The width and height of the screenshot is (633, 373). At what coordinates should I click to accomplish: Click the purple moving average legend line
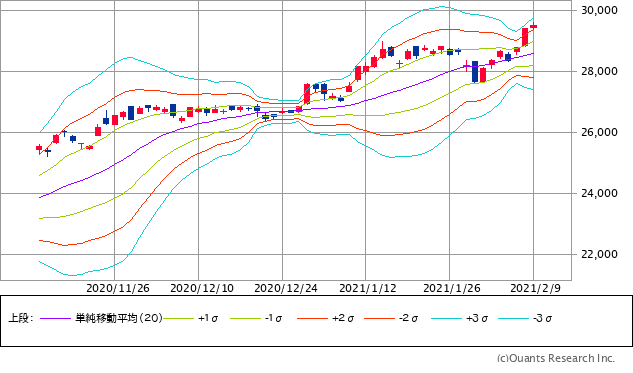56,319
